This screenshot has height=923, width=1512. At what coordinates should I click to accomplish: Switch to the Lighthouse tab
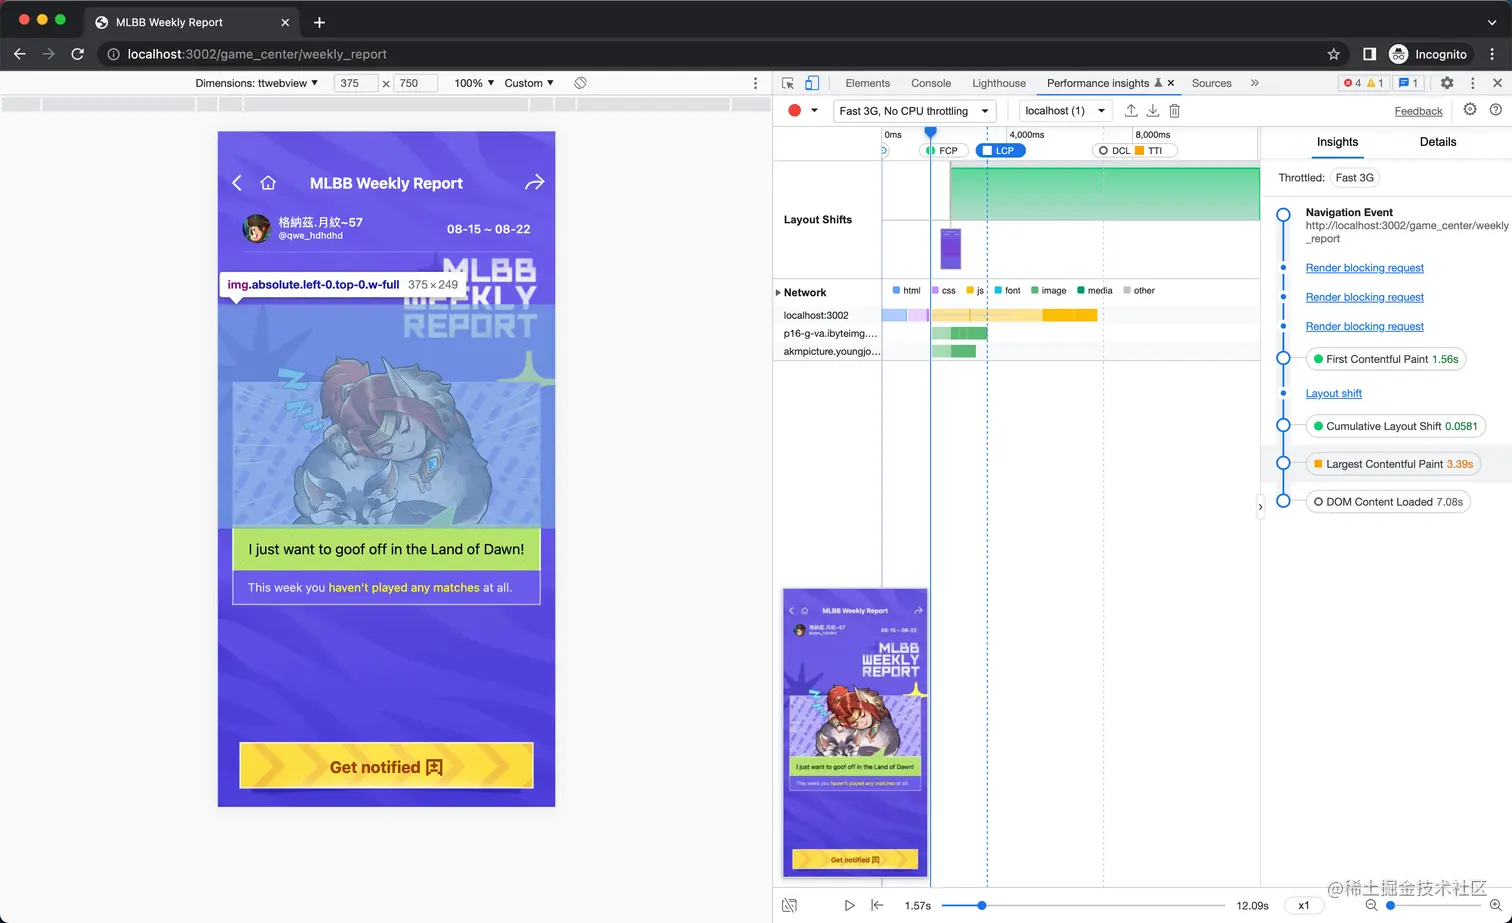pos(999,83)
